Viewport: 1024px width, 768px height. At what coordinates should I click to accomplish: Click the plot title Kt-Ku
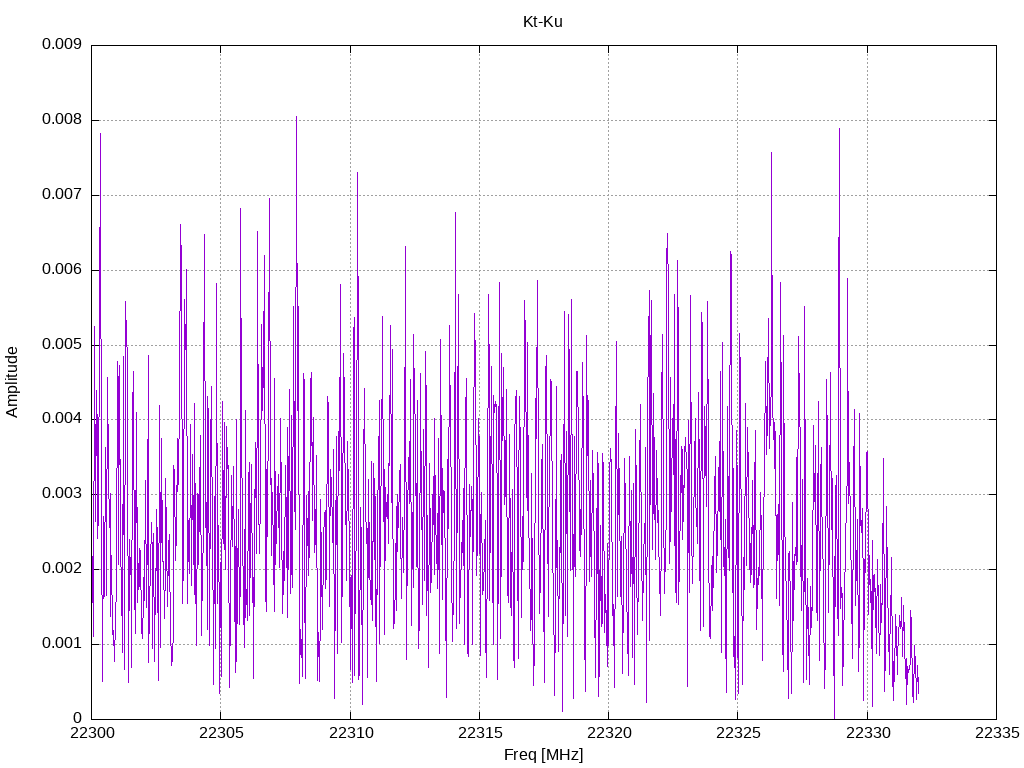point(543,22)
